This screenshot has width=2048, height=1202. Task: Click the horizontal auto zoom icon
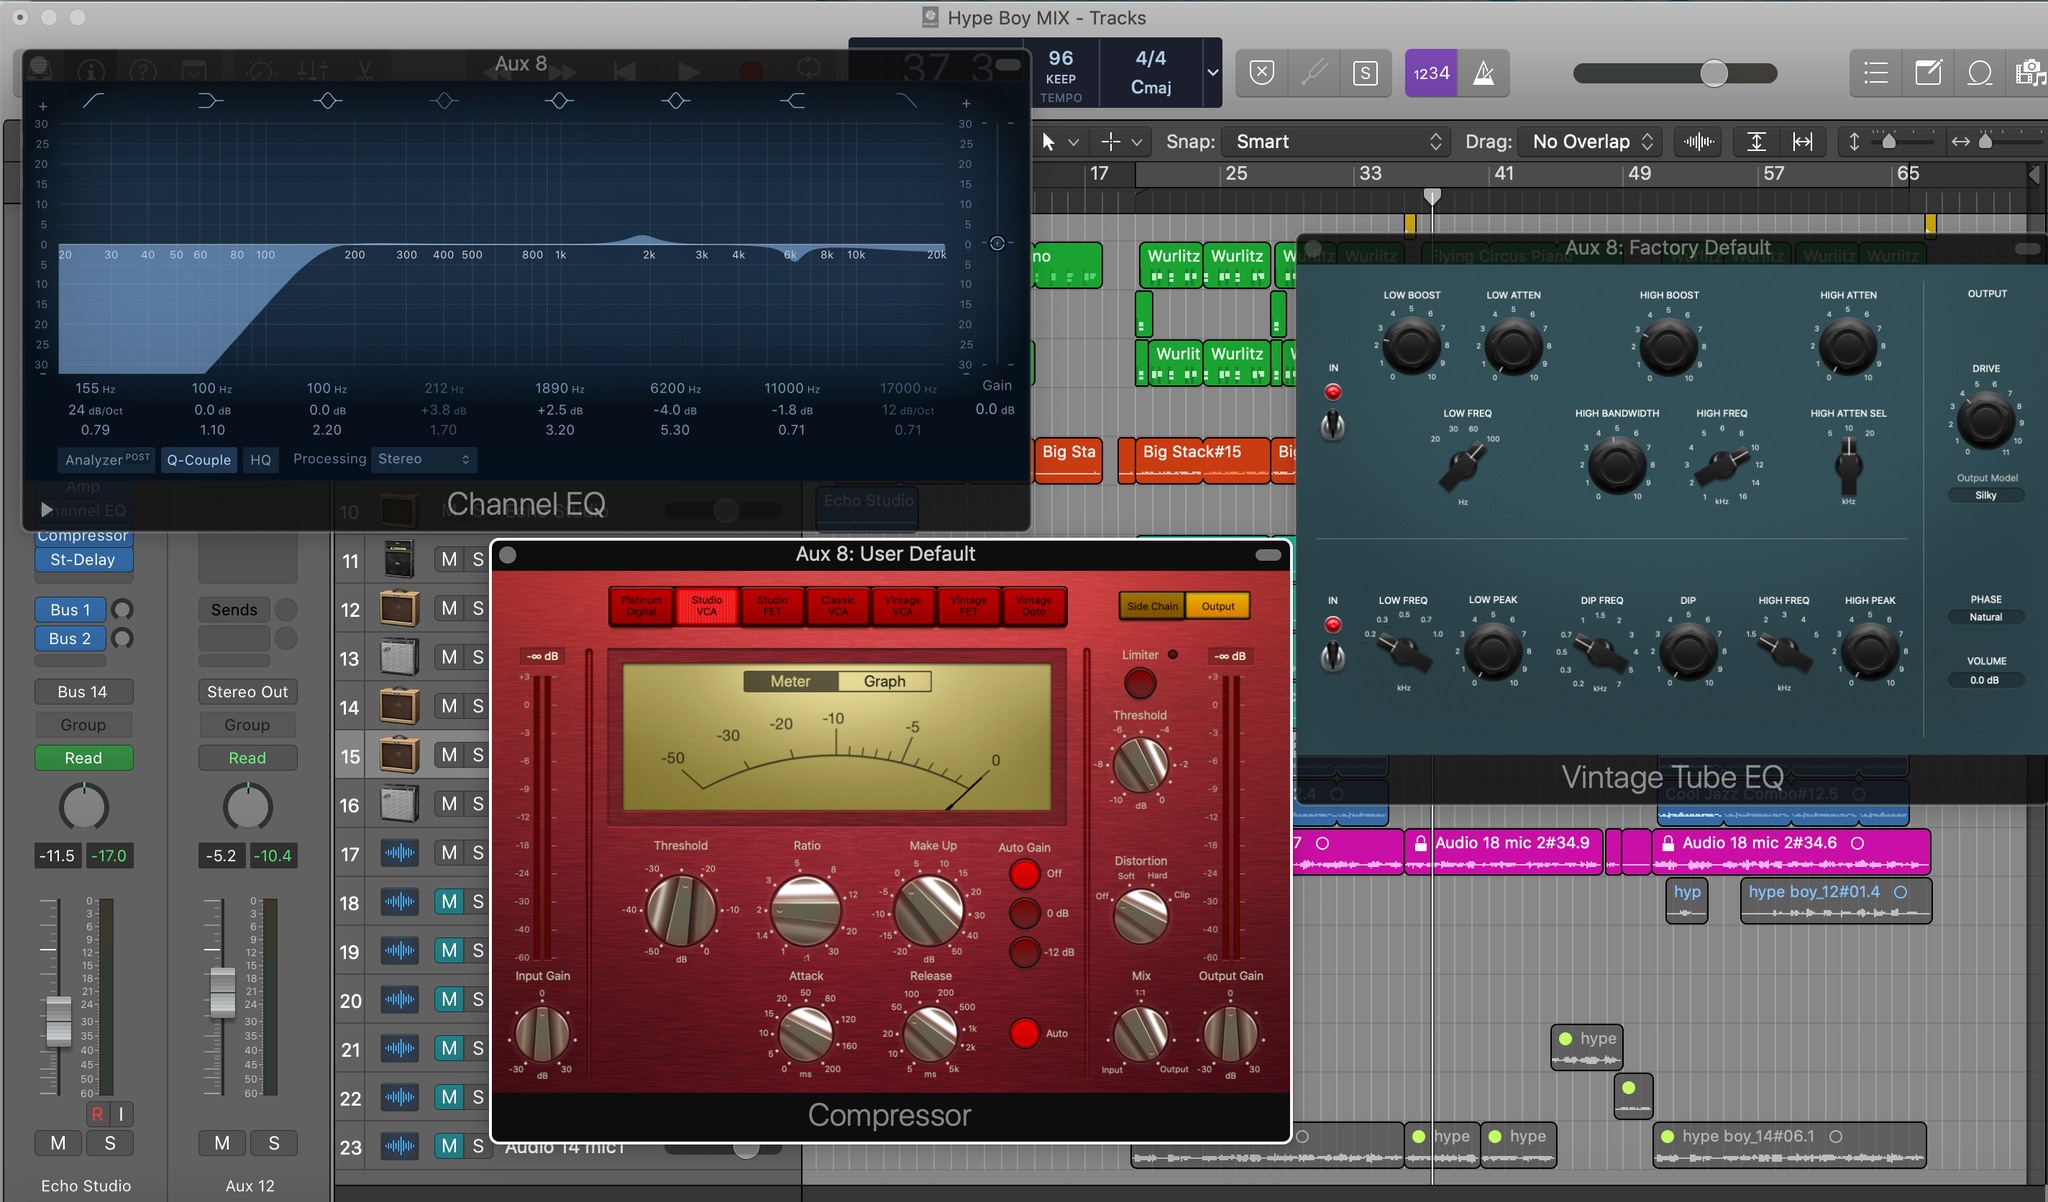(1803, 142)
